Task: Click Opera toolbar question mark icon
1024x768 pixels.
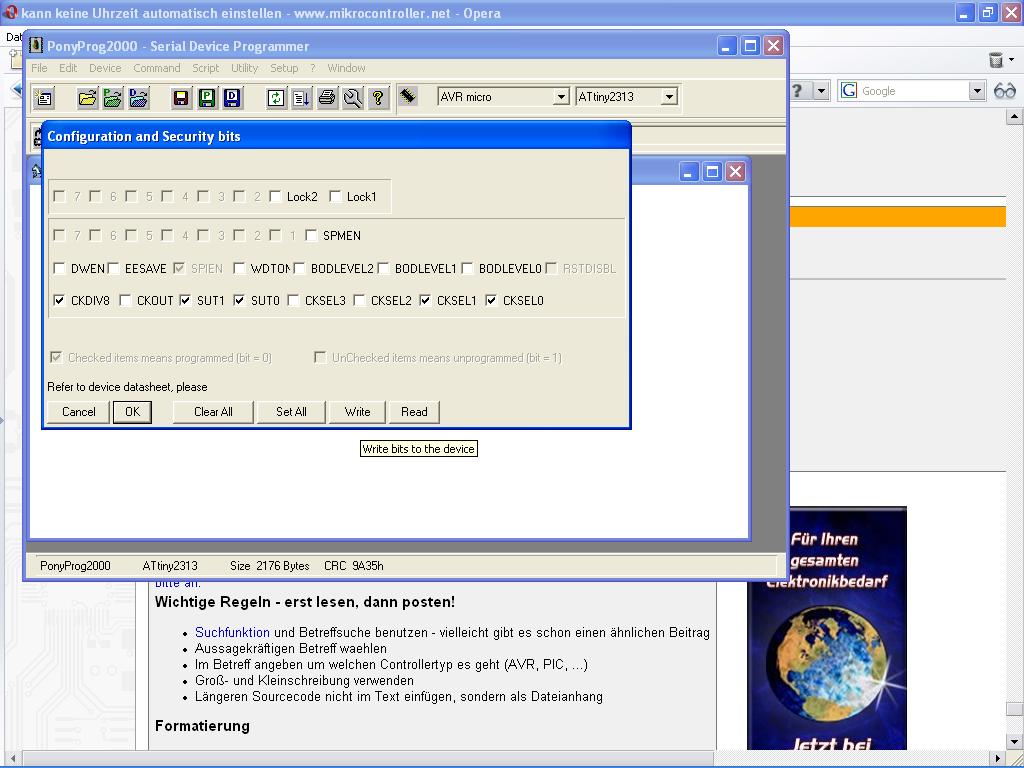Action: [x=797, y=90]
